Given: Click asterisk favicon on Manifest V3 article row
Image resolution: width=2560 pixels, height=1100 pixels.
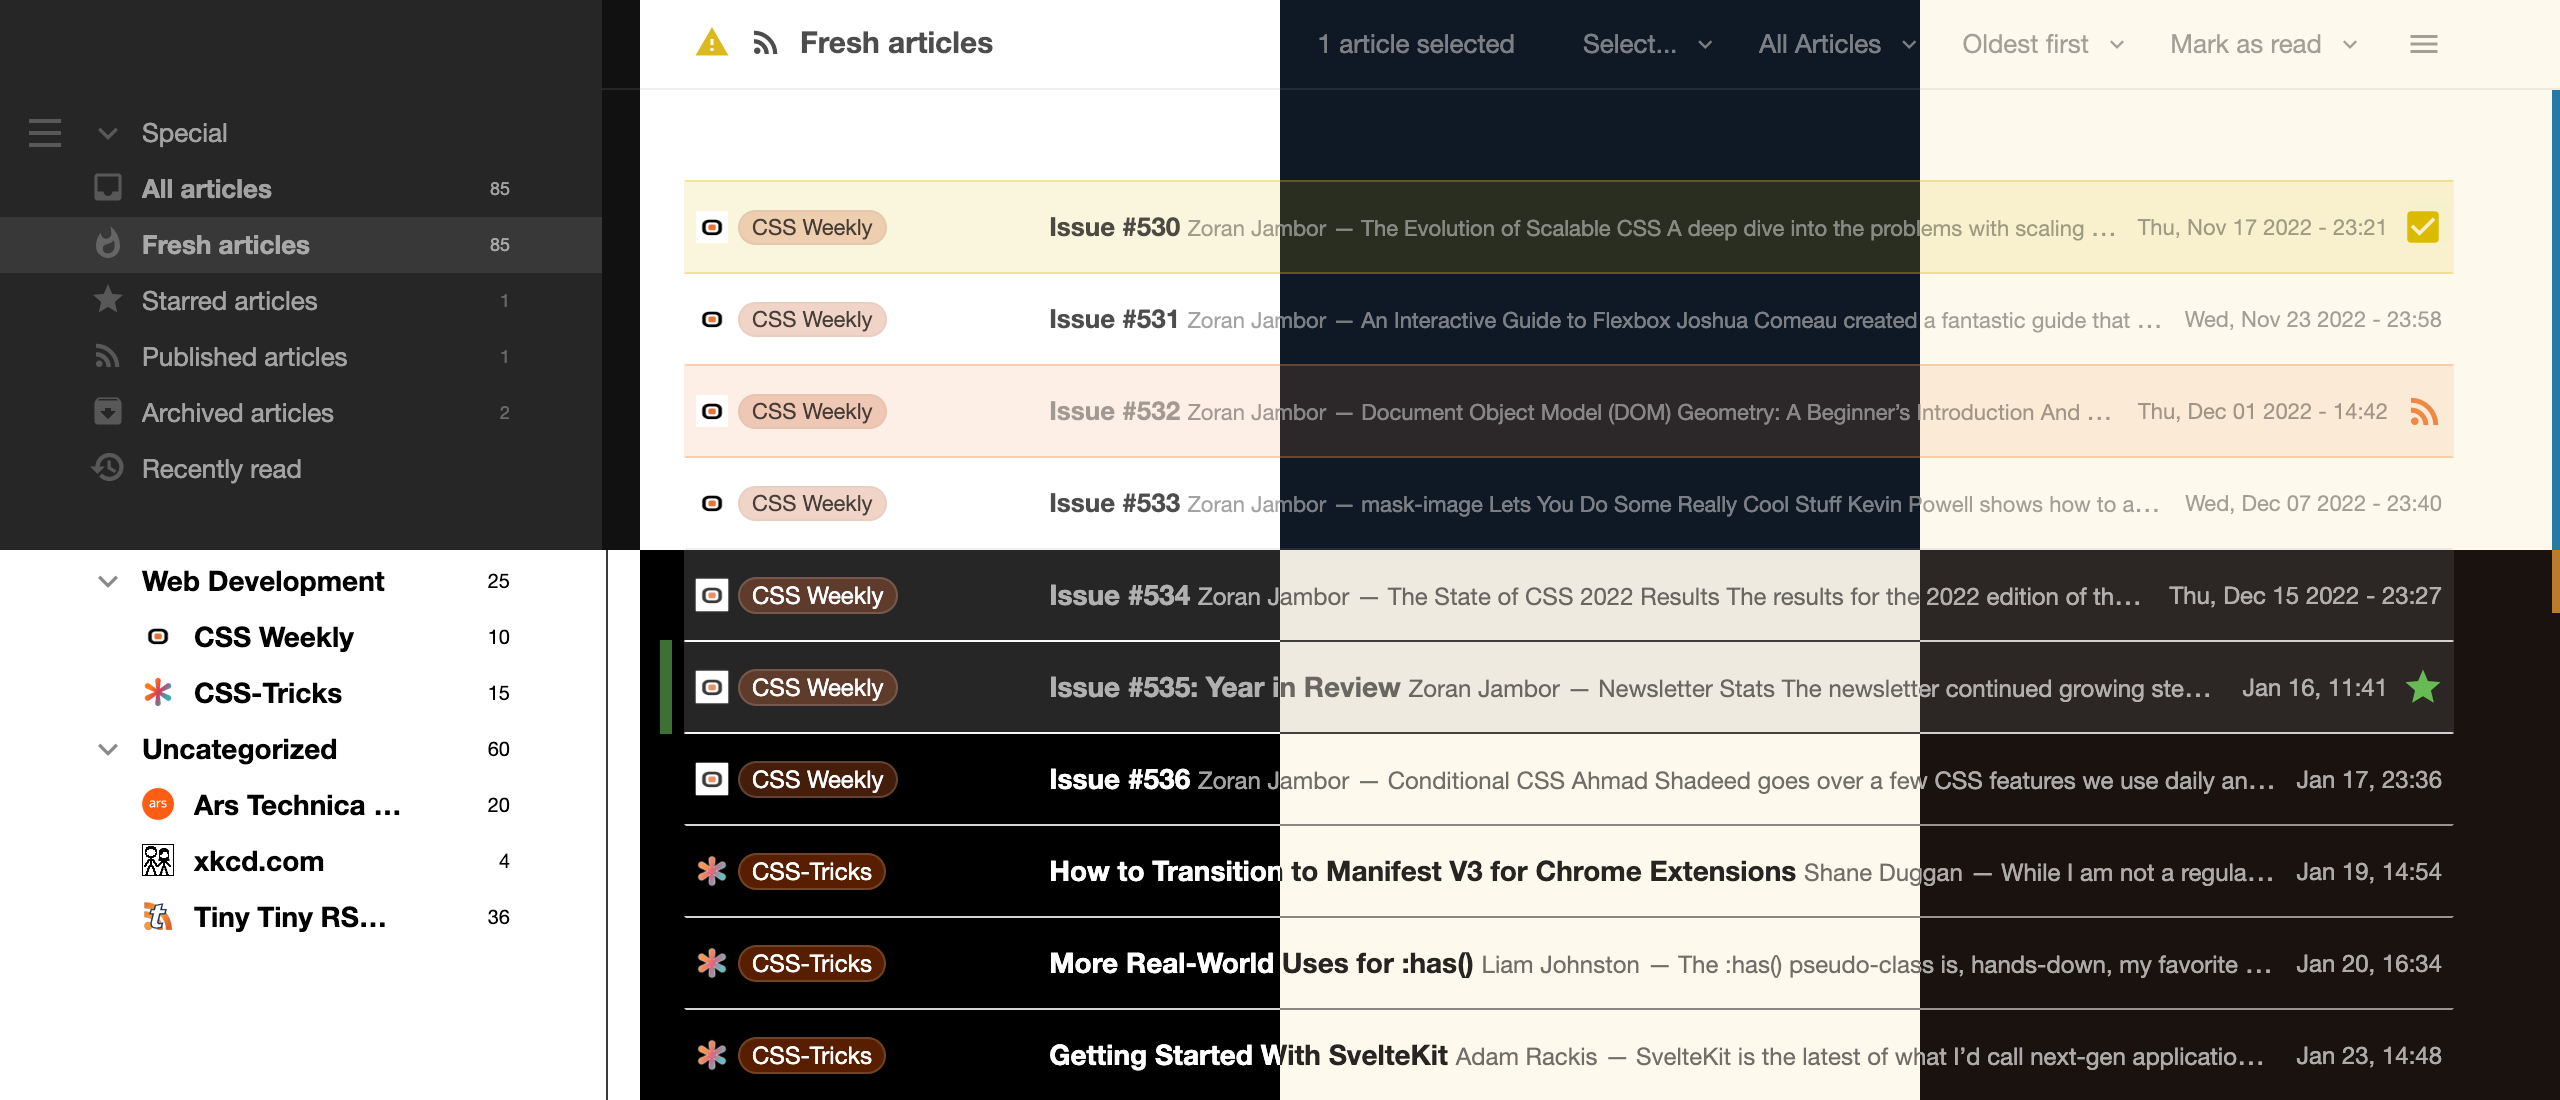Looking at the screenshot, I should [x=712, y=871].
